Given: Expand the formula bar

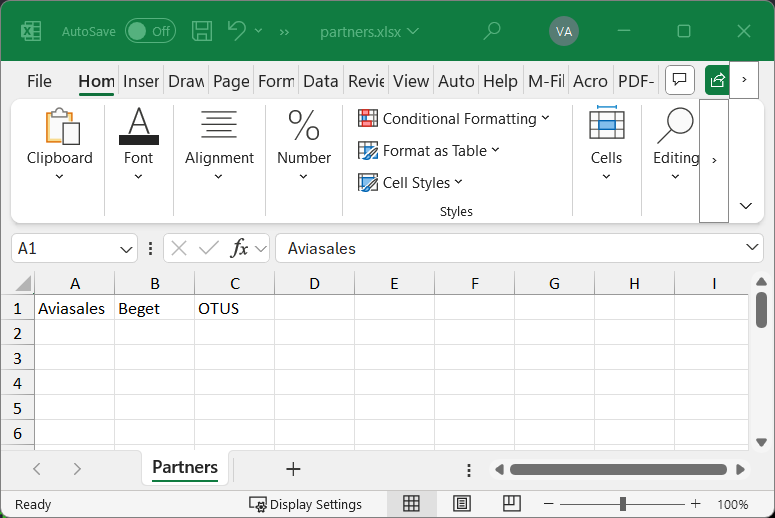Looking at the screenshot, I should (x=752, y=247).
